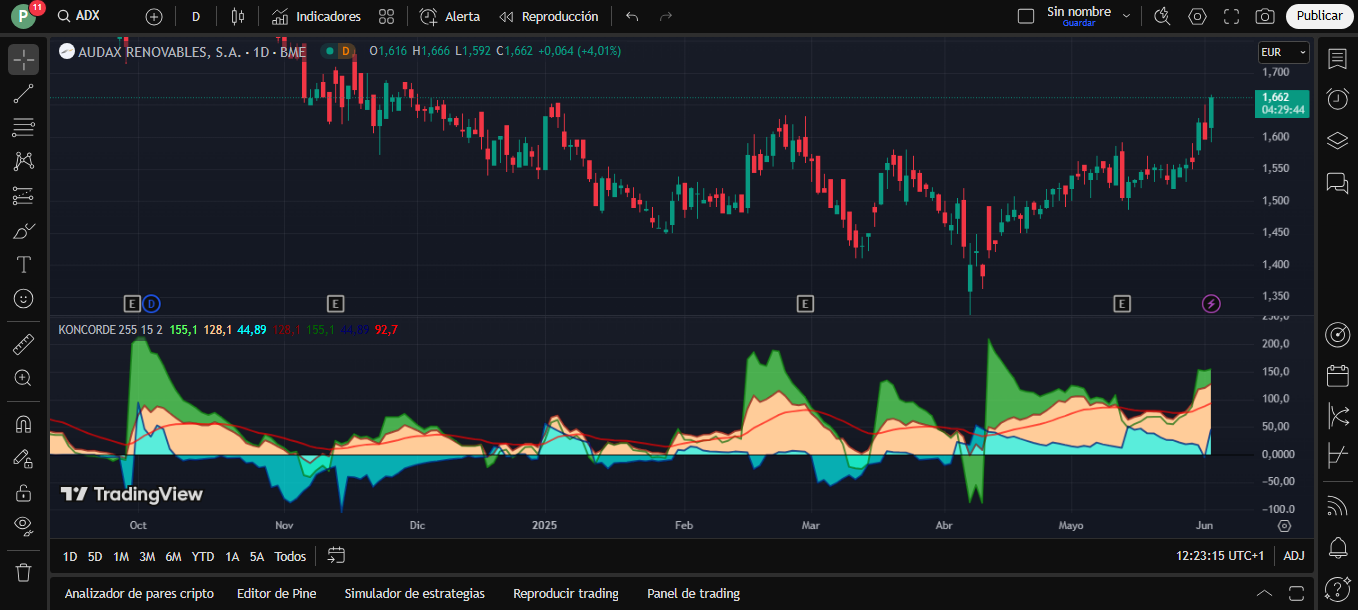The width and height of the screenshot is (1358, 610).
Task: Open the 12:23:15 UTC+1 timezone menu
Action: (x=1222, y=556)
